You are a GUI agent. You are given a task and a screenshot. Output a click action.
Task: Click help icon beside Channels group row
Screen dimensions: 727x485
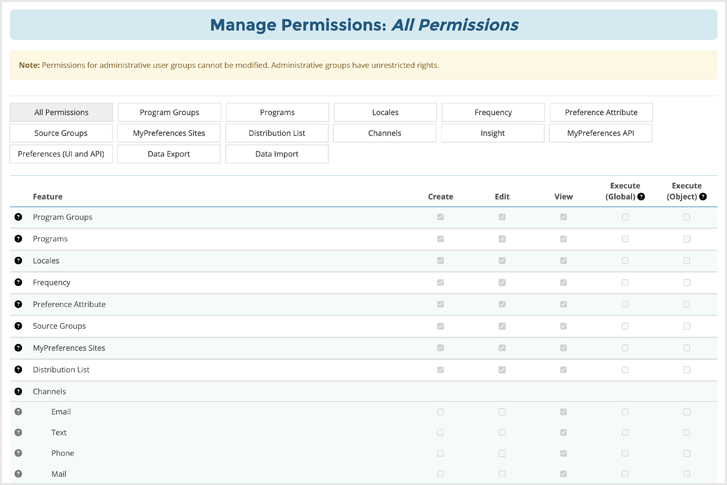click(18, 391)
